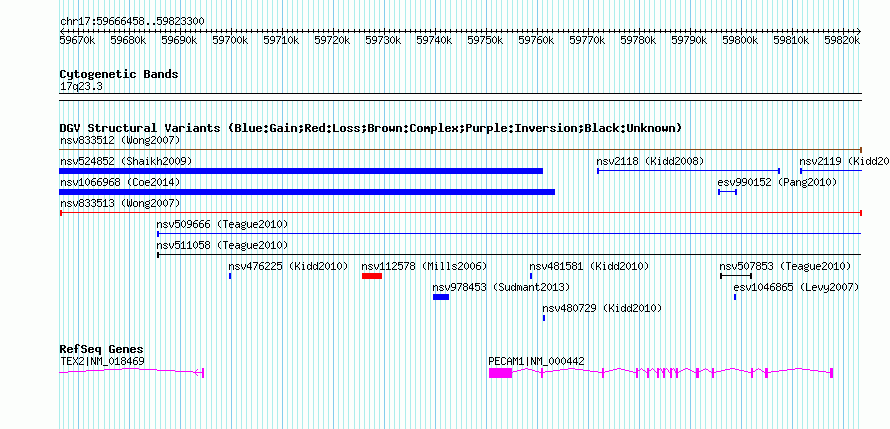The width and height of the screenshot is (890, 429).
Task: Click the nsv2118 (Kidd2008) variant span
Action: 689,171
